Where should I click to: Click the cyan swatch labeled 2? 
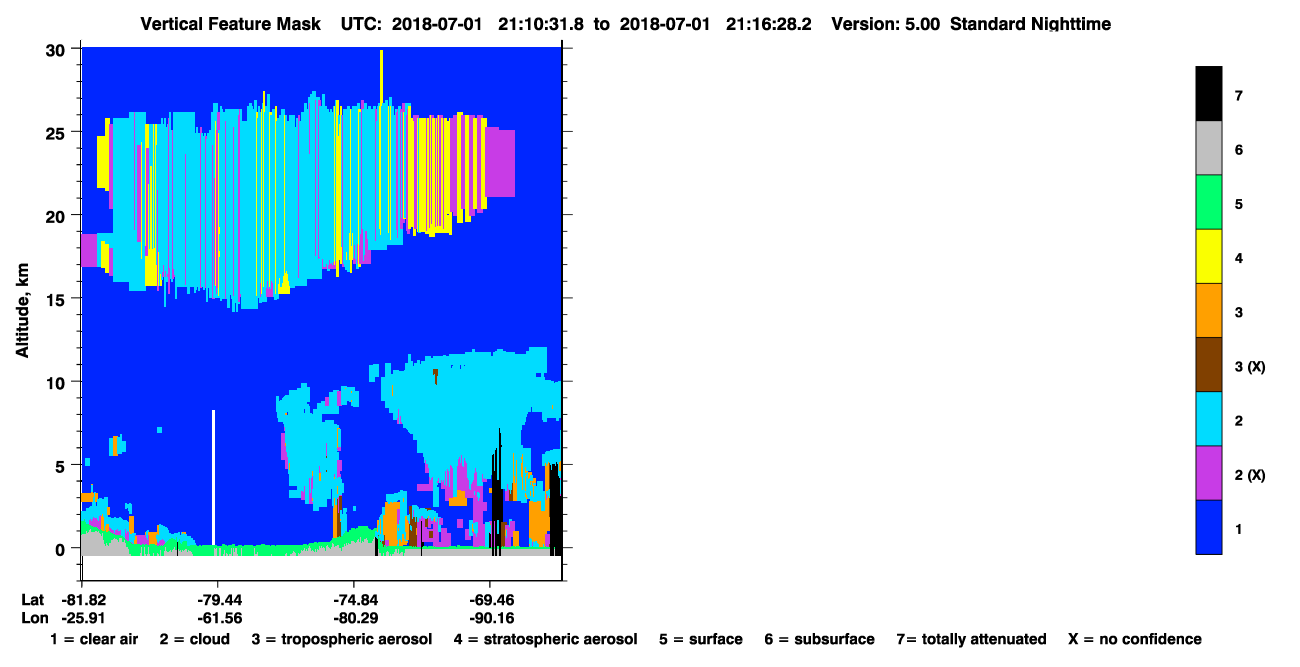click(x=1209, y=418)
